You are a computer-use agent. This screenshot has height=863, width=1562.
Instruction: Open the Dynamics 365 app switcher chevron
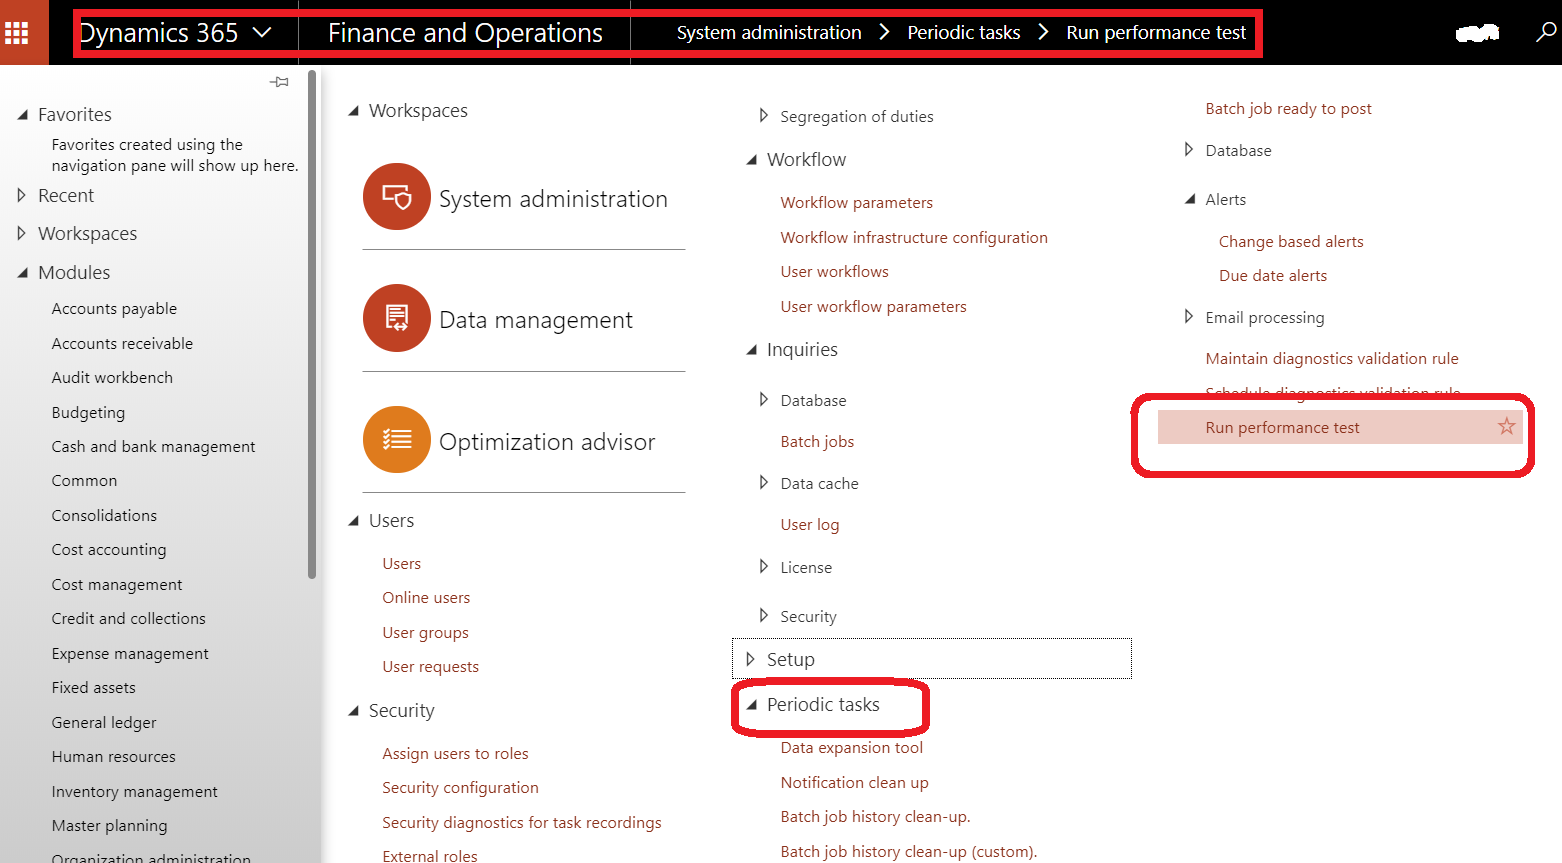[x=261, y=32]
